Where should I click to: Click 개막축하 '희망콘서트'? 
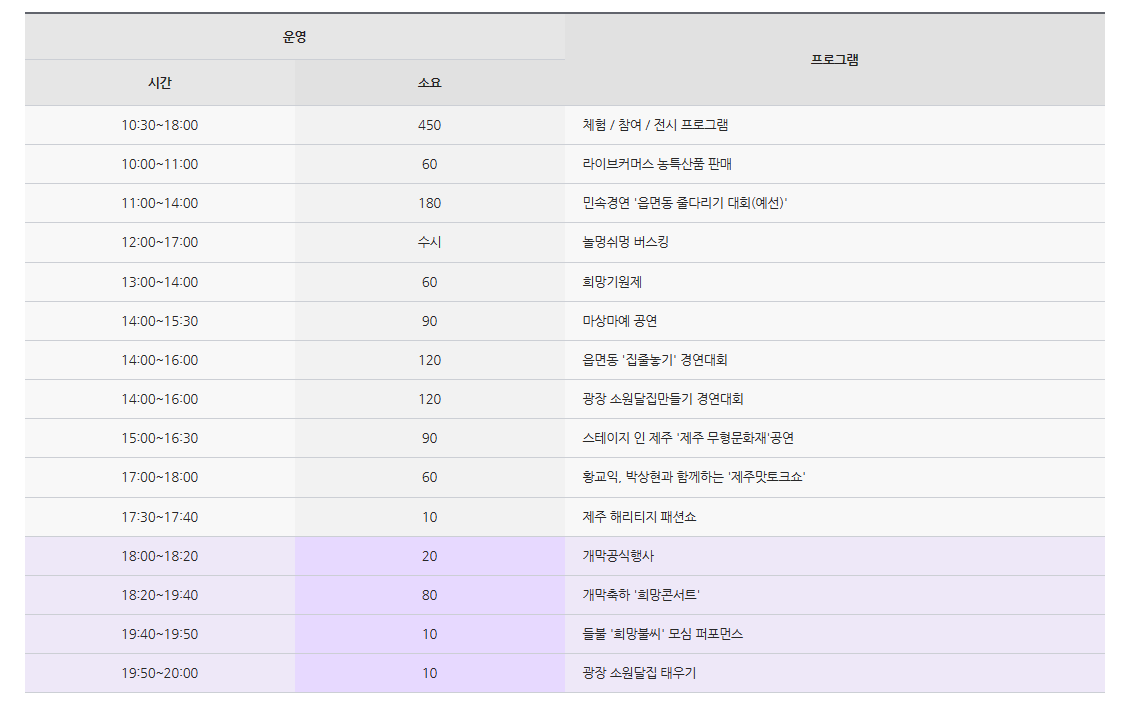641,595
